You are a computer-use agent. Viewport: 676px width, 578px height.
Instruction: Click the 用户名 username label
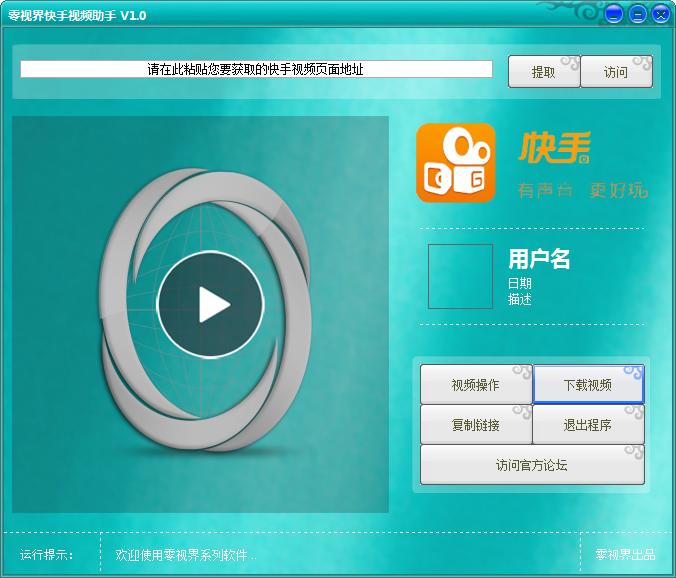tap(539, 259)
